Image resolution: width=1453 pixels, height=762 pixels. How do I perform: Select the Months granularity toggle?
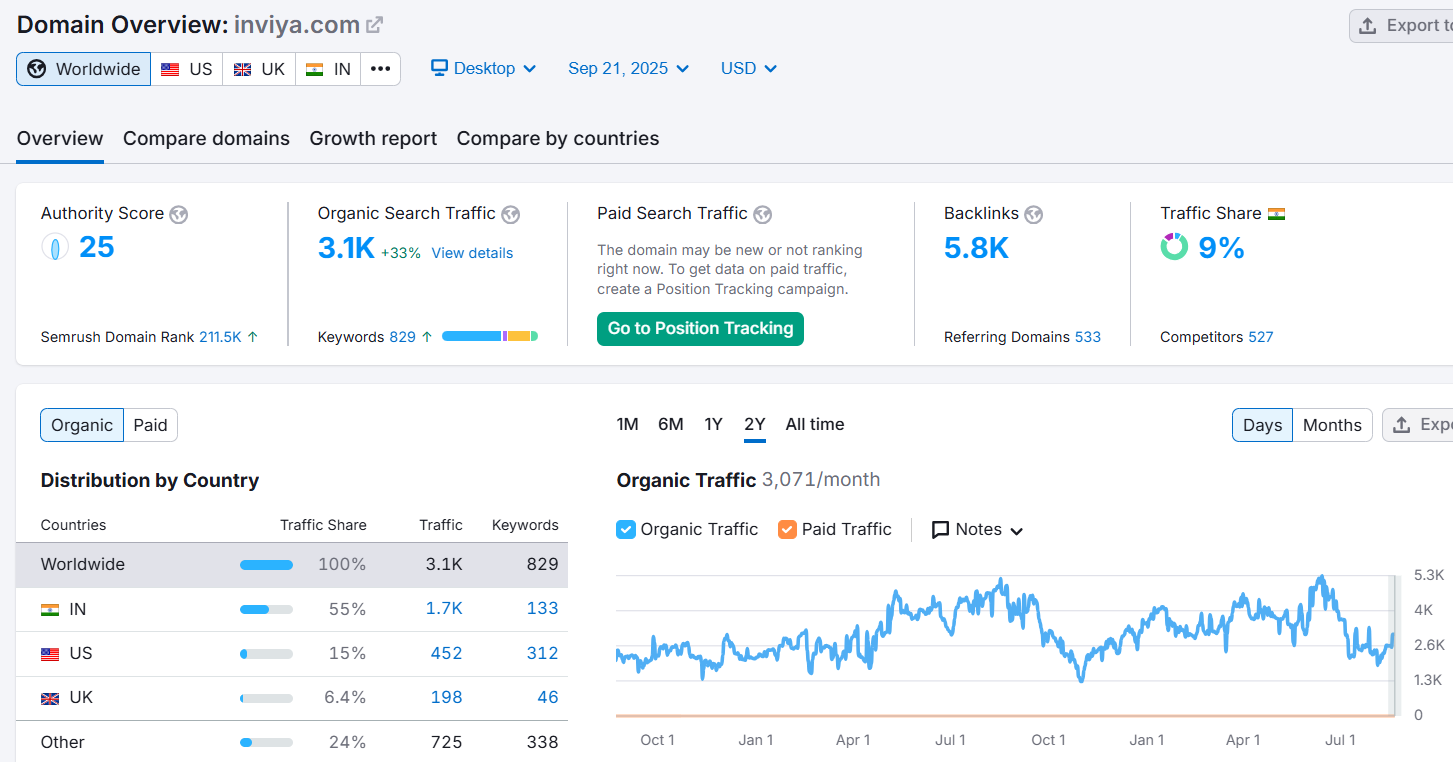1332,425
